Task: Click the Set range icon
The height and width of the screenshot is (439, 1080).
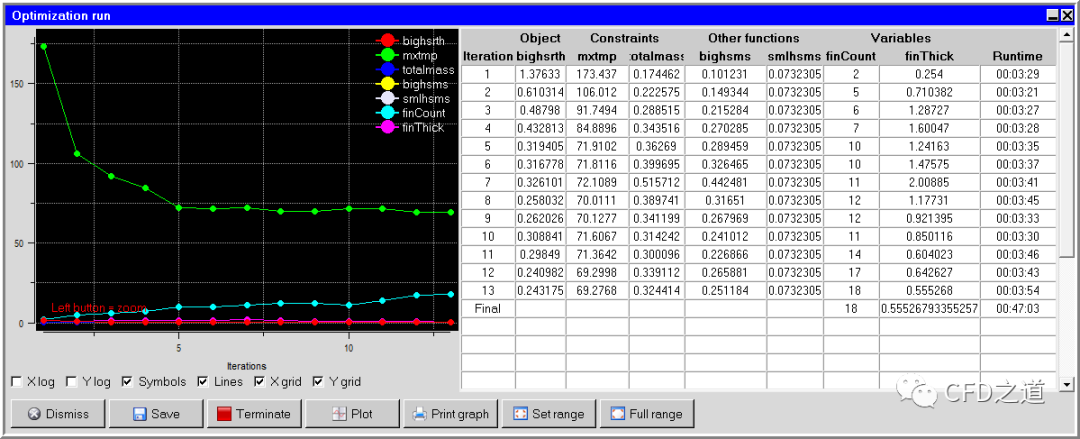Action: coord(519,414)
